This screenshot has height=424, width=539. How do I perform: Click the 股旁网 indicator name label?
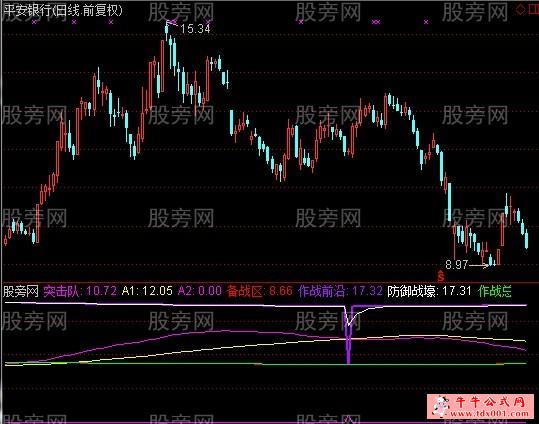click(x=21, y=291)
